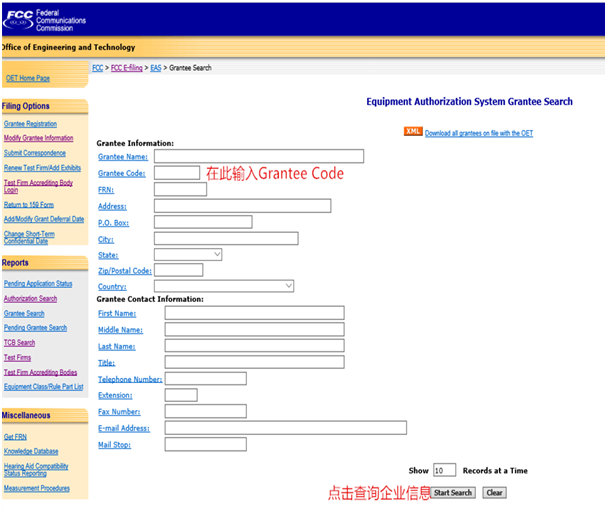Click the State label link

coord(108,255)
